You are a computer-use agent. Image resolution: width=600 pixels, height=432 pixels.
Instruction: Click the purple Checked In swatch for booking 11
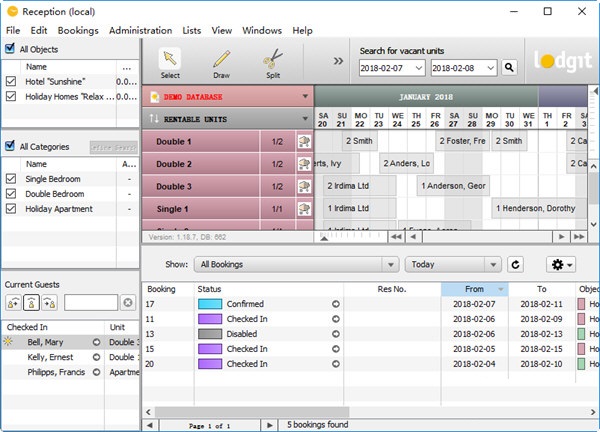(x=210, y=319)
